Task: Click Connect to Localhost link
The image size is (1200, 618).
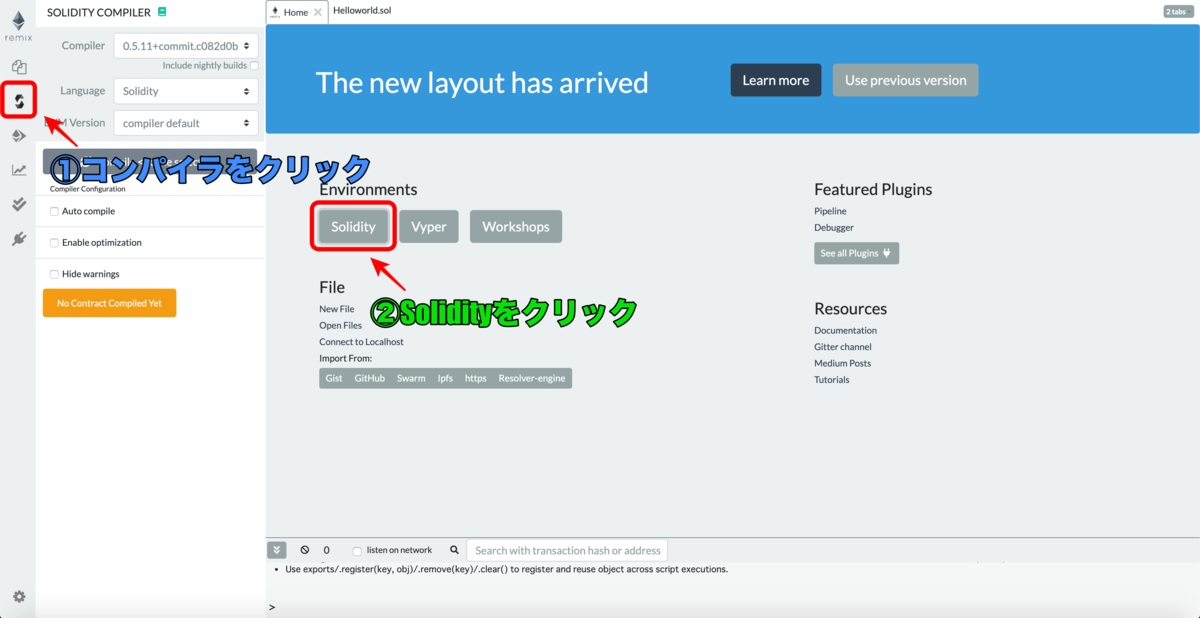Action: click(362, 342)
